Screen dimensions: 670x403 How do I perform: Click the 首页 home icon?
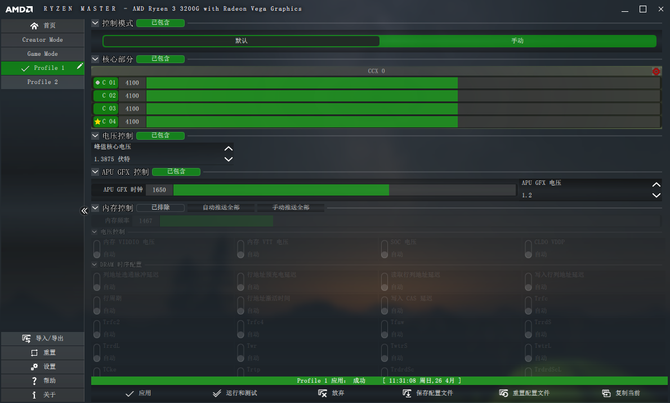pos(36,24)
